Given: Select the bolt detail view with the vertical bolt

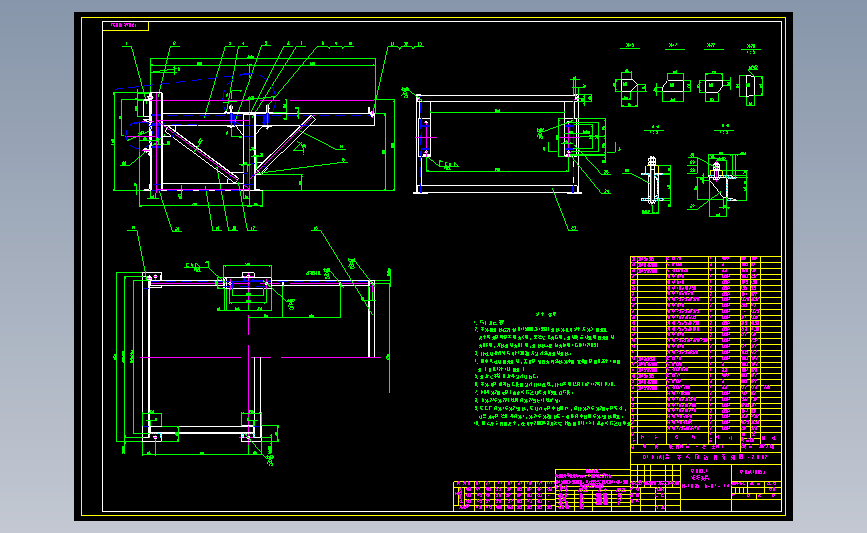Looking at the screenshot, I should pyautogui.click(x=652, y=184).
